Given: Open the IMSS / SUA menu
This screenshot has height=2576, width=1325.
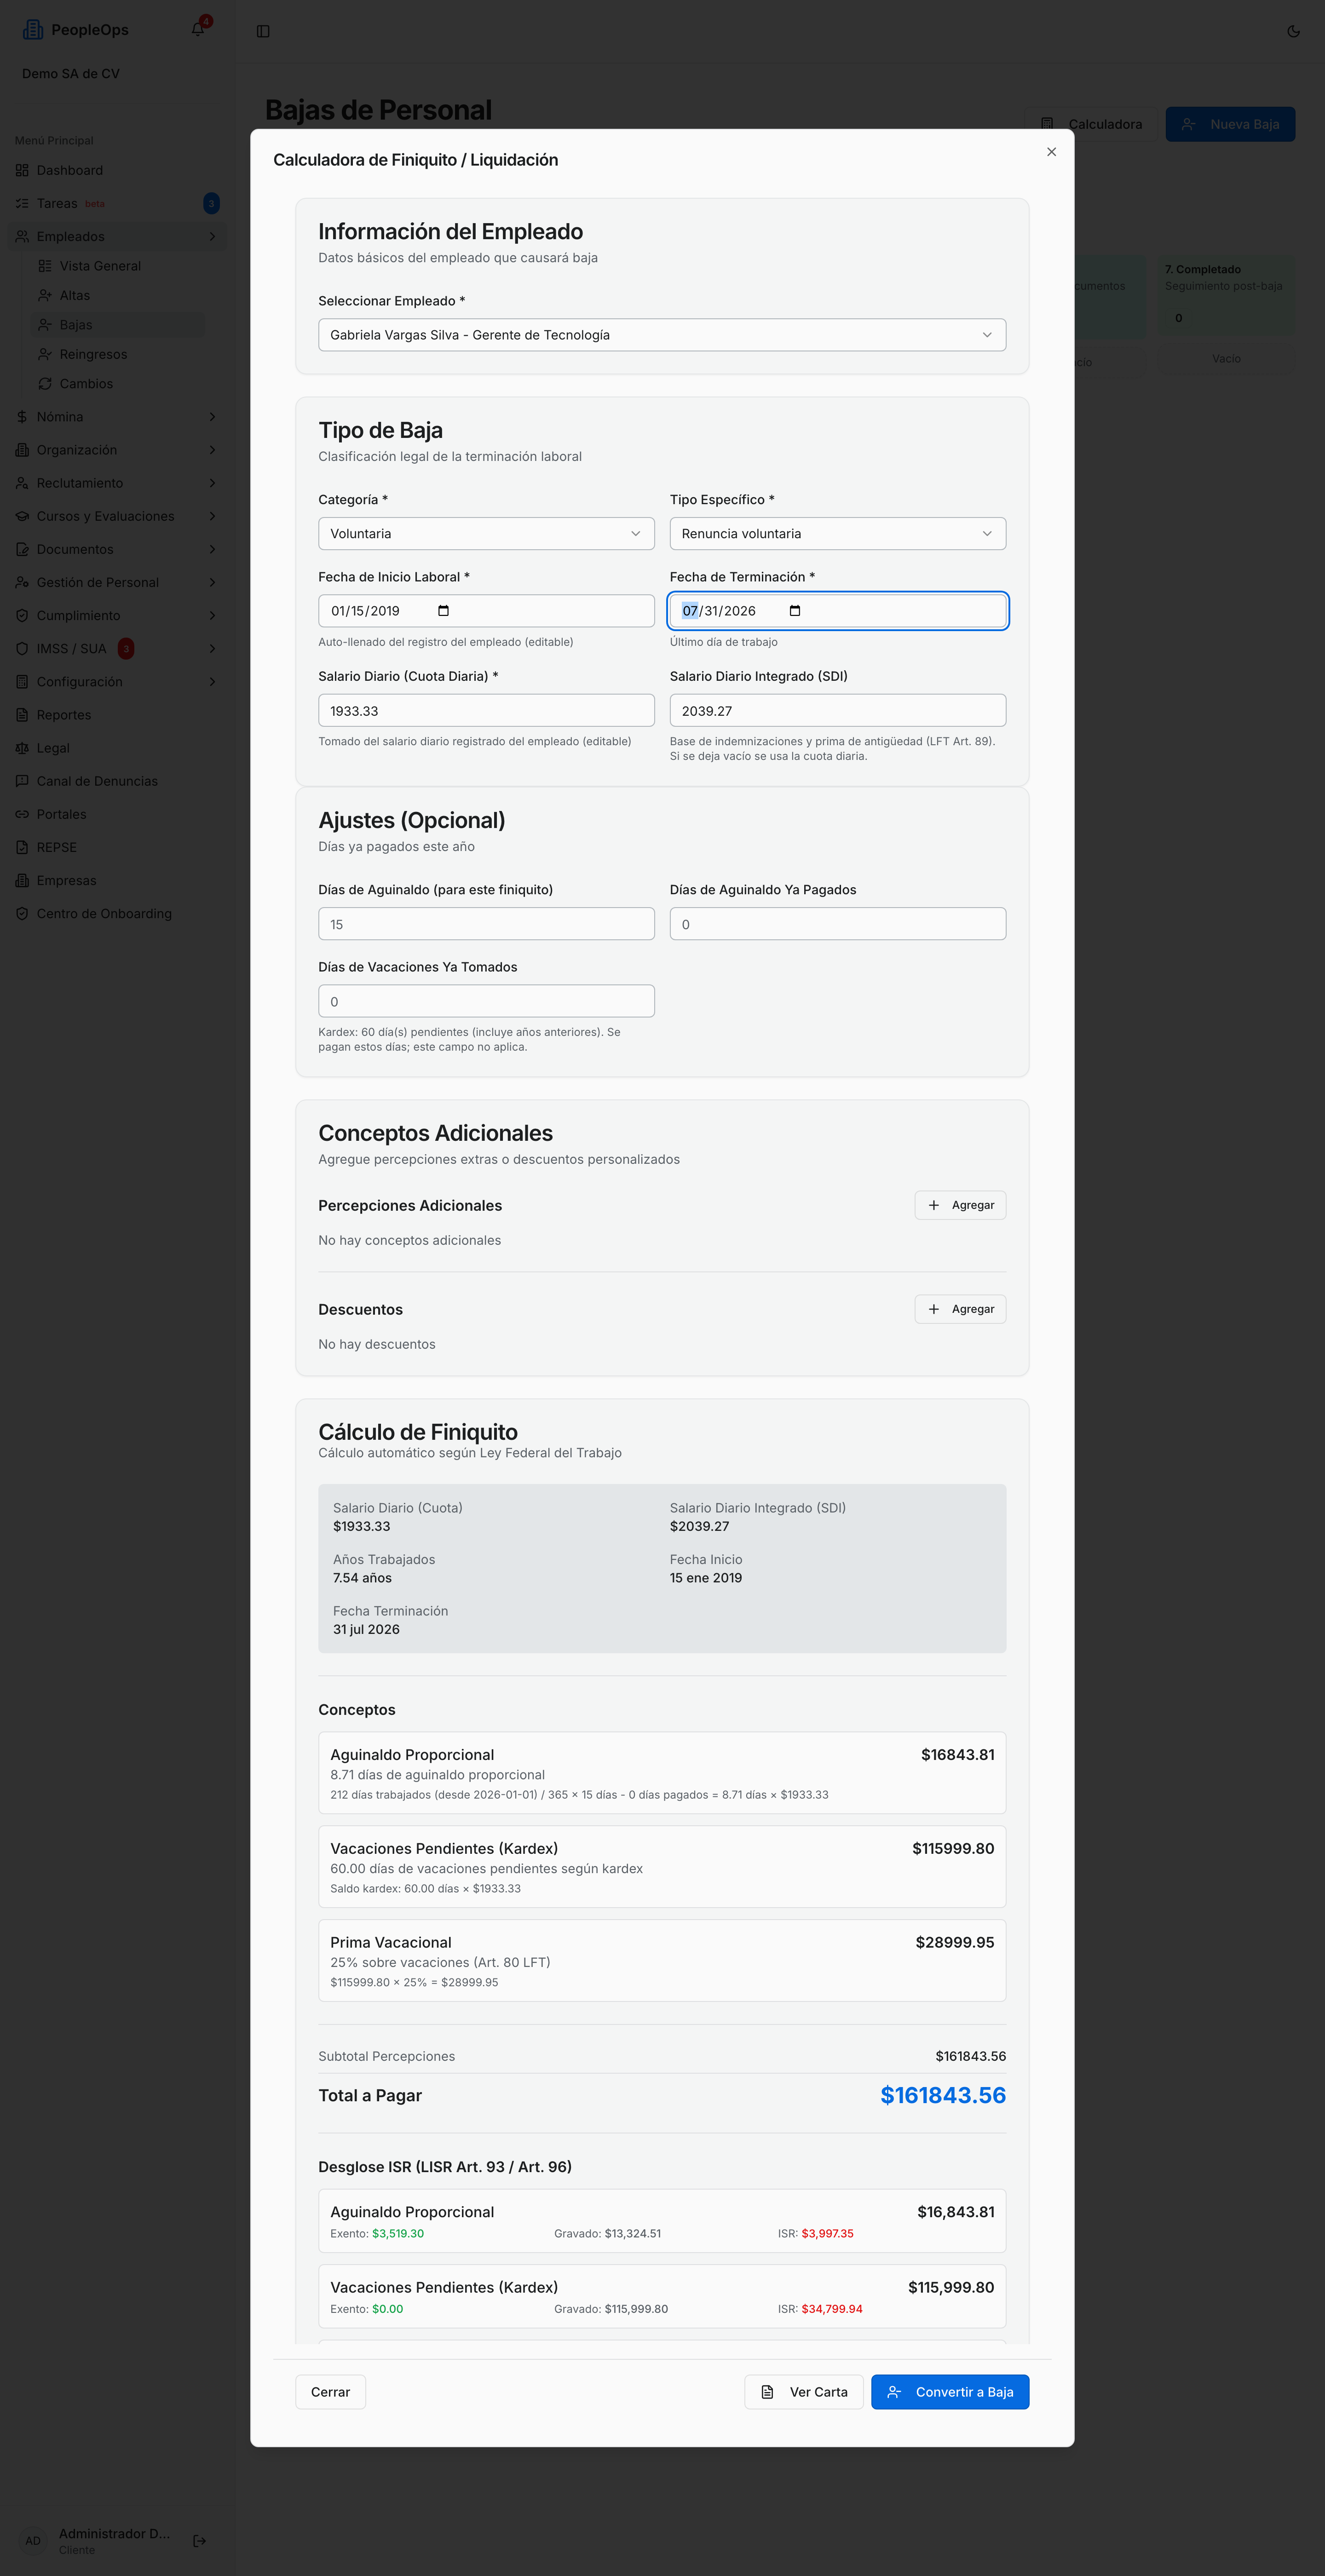Looking at the screenshot, I should tap(117, 649).
